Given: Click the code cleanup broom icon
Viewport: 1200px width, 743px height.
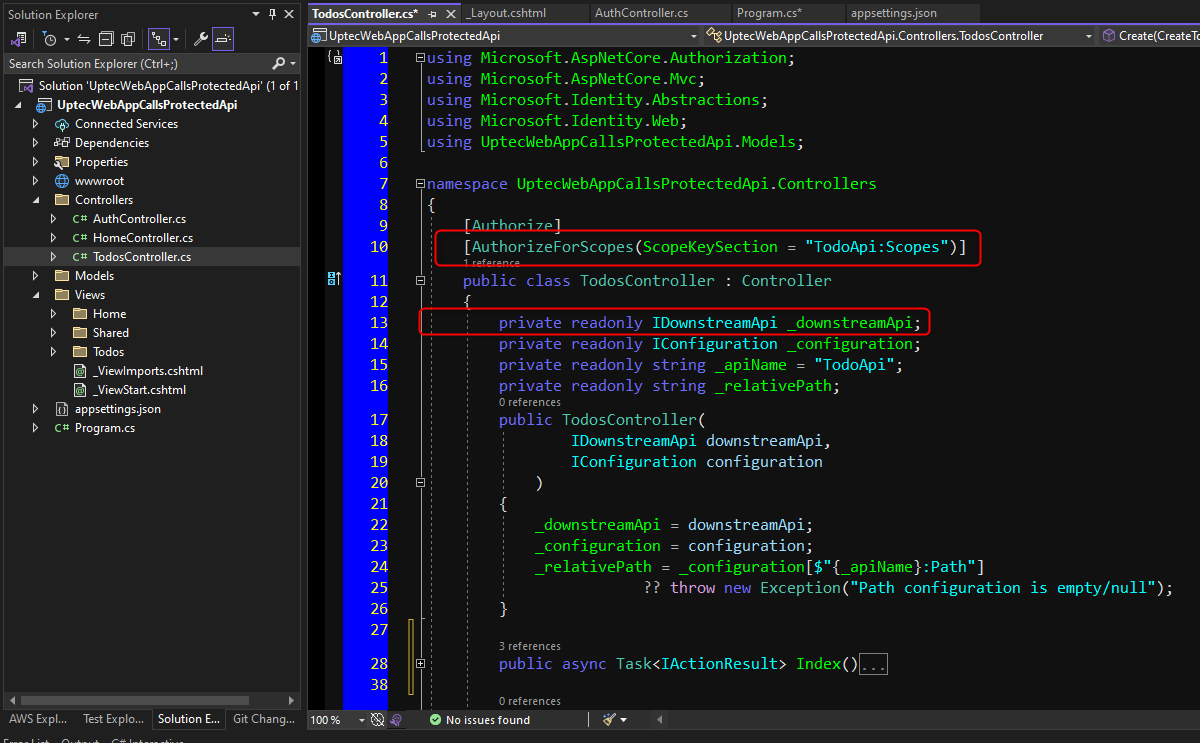Looking at the screenshot, I should pyautogui.click(x=610, y=719).
